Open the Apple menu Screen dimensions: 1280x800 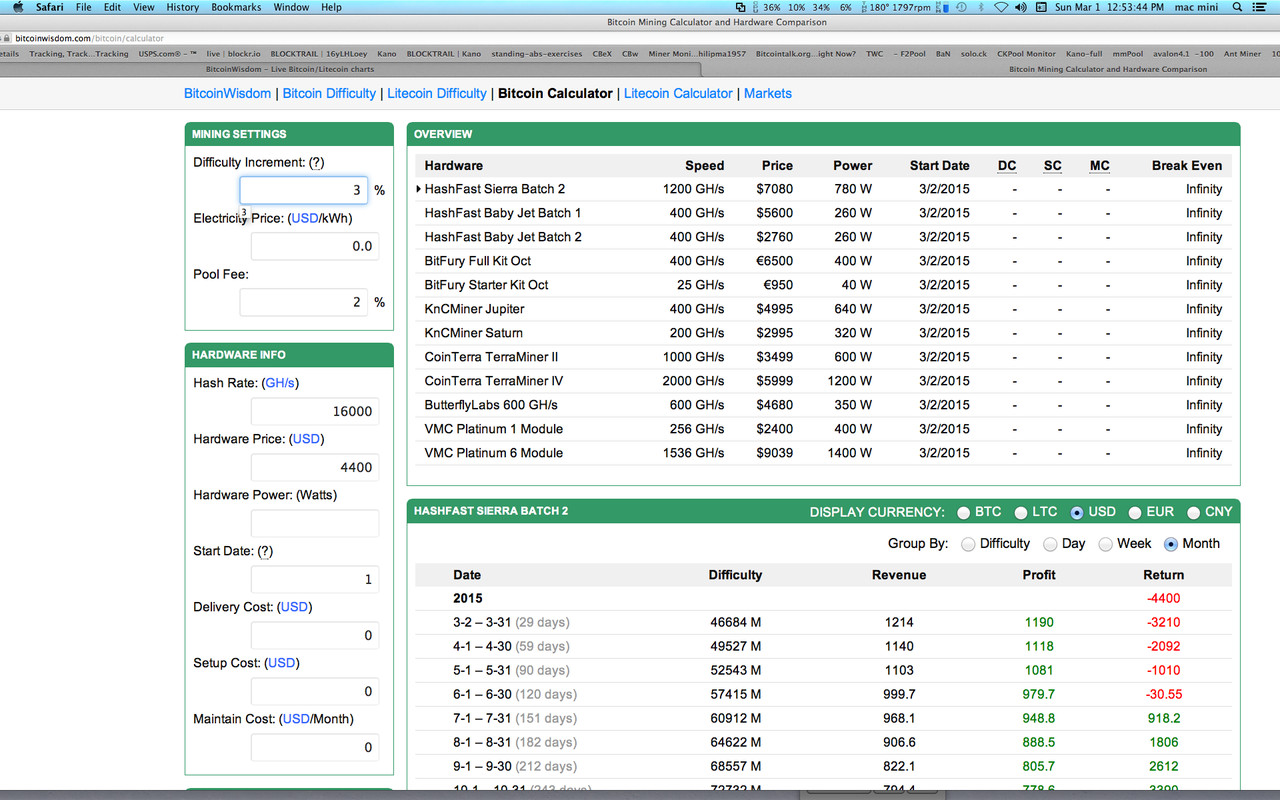(x=17, y=7)
